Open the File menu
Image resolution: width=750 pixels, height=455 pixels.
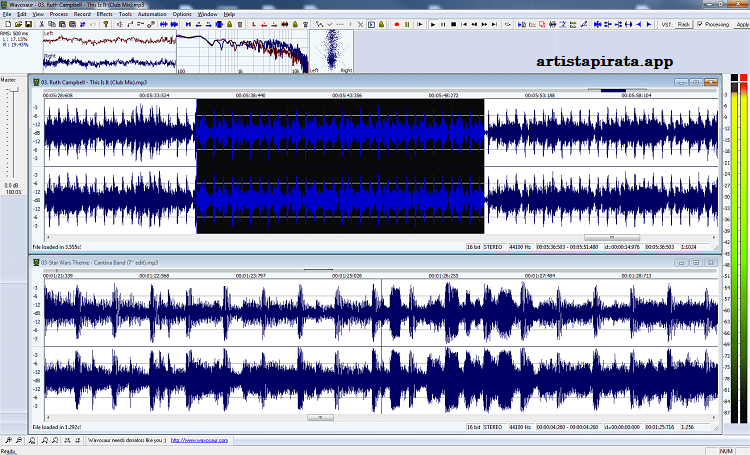tap(7, 14)
